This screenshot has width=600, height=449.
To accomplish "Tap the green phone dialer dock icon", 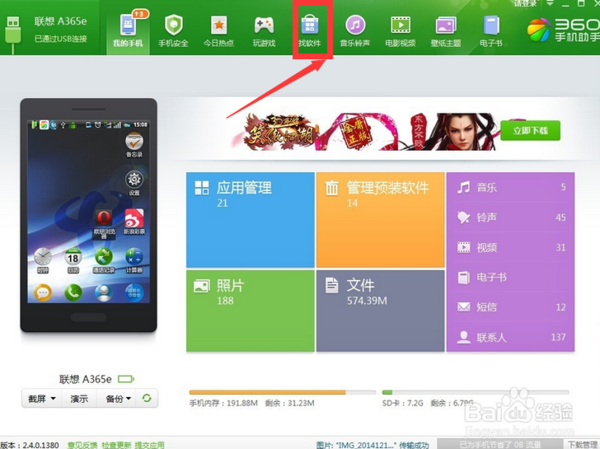I will (x=73, y=293).
